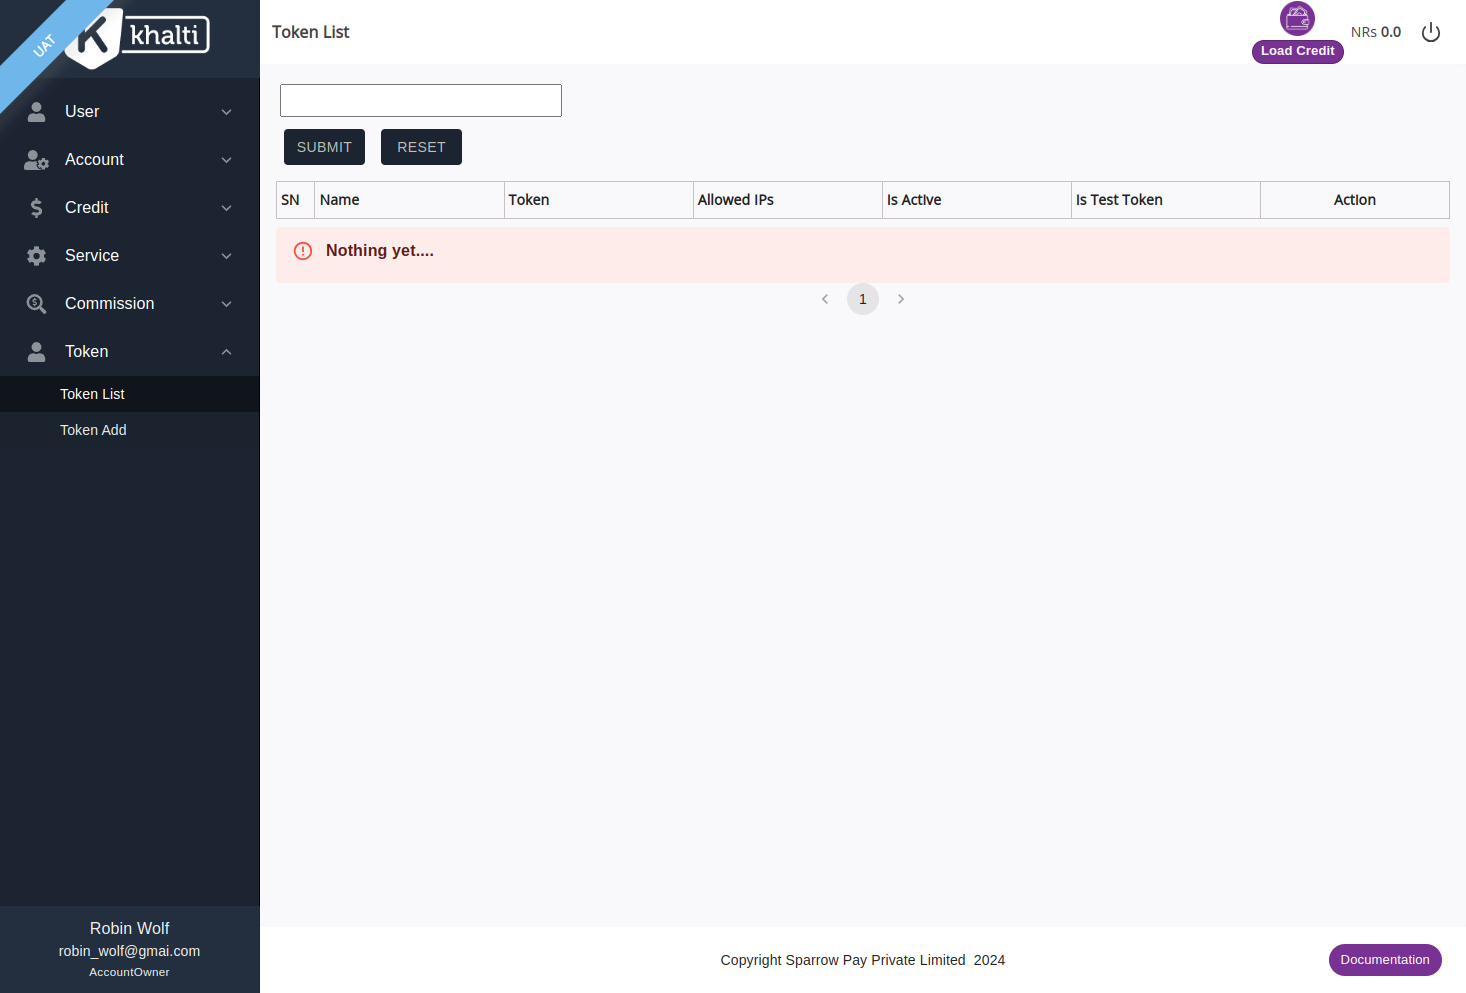Image resolution: width=1466 pixels, height=993 pixels.
Task: Click the Allowed IPs column header
Action: [x=787, y=200]
